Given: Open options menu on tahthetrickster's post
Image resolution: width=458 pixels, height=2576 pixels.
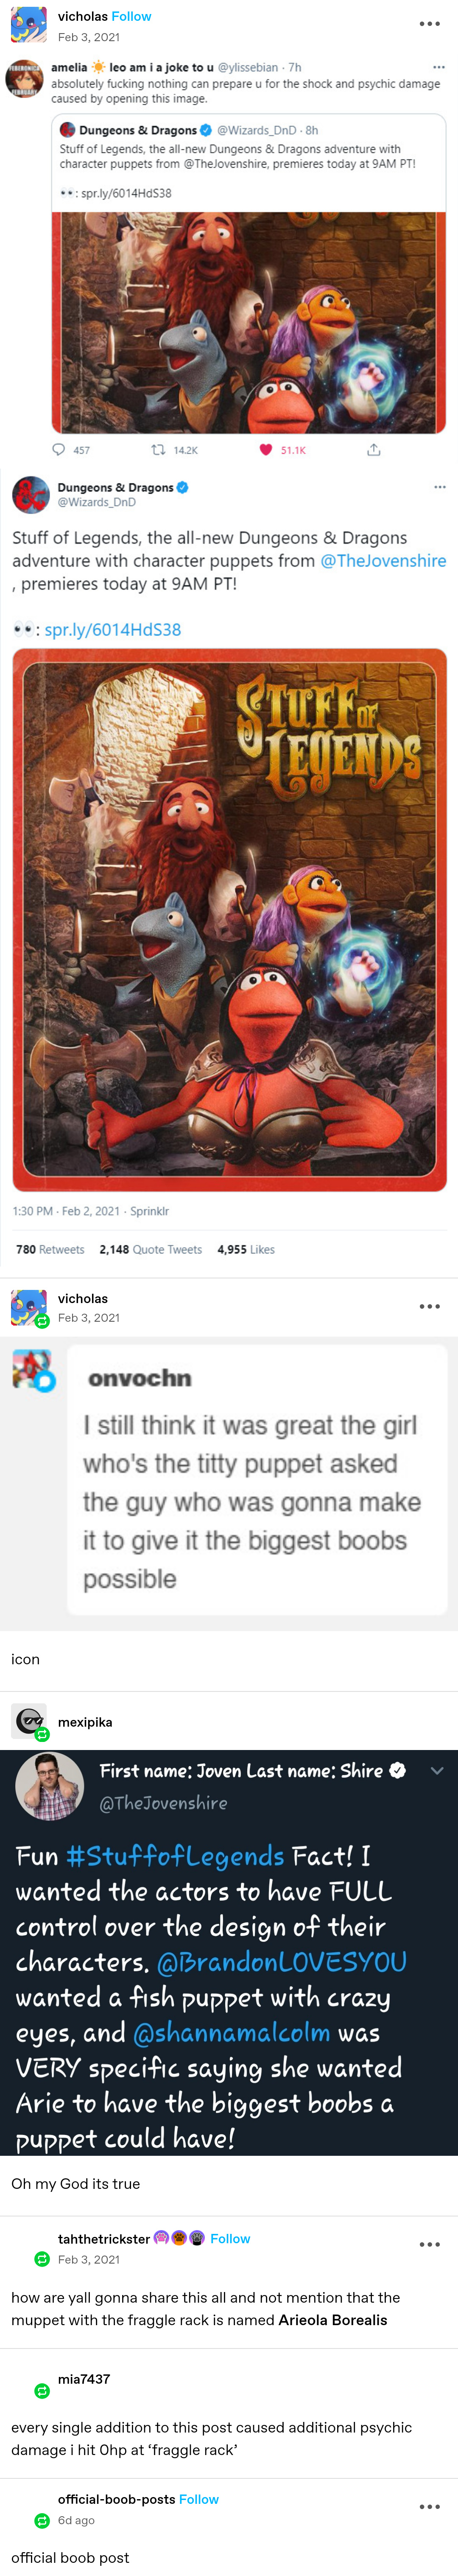Looking at the screenshot, I should point(429,2244).
